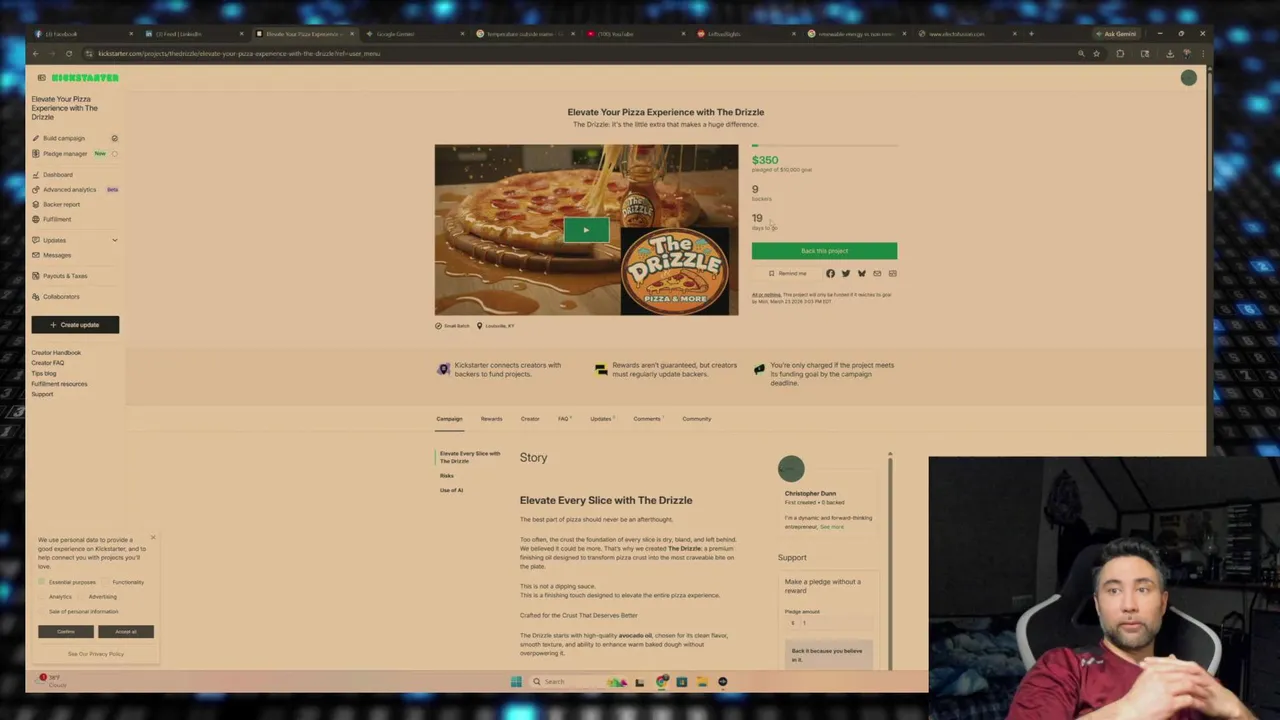Bookmark the page with the star icon
This screenshot has height=720, width=1280.
coord(1096,53)
